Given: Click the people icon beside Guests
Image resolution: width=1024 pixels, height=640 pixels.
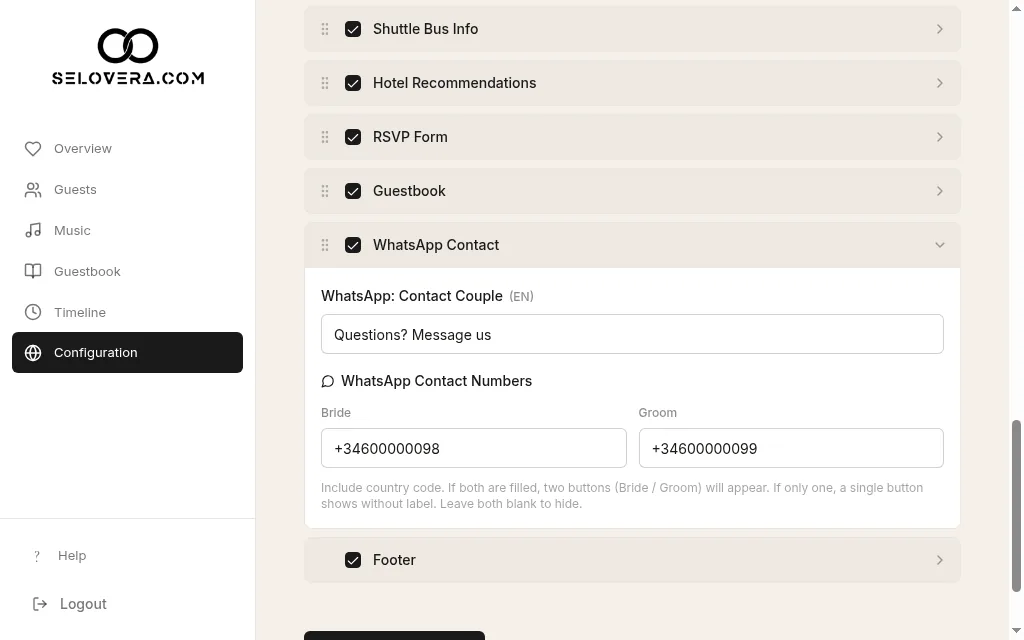Looking at the screenshot, I should tap(33, 190).
